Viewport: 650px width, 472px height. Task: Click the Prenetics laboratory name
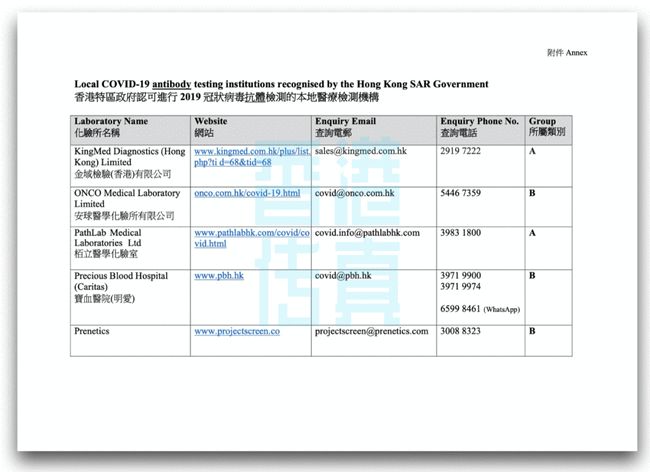[x=92, y=331]
